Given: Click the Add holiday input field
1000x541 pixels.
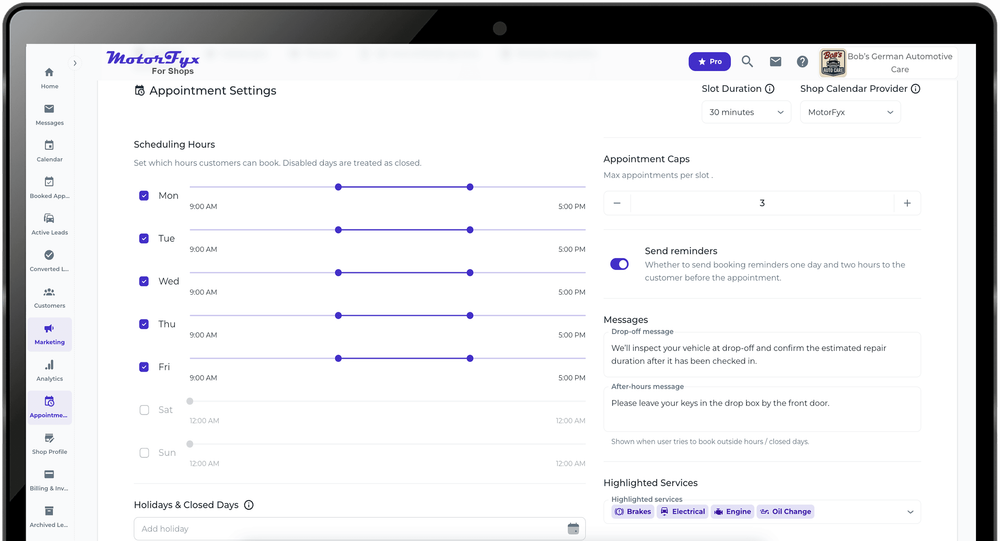Looking at the screenshot, I should 350,528.
